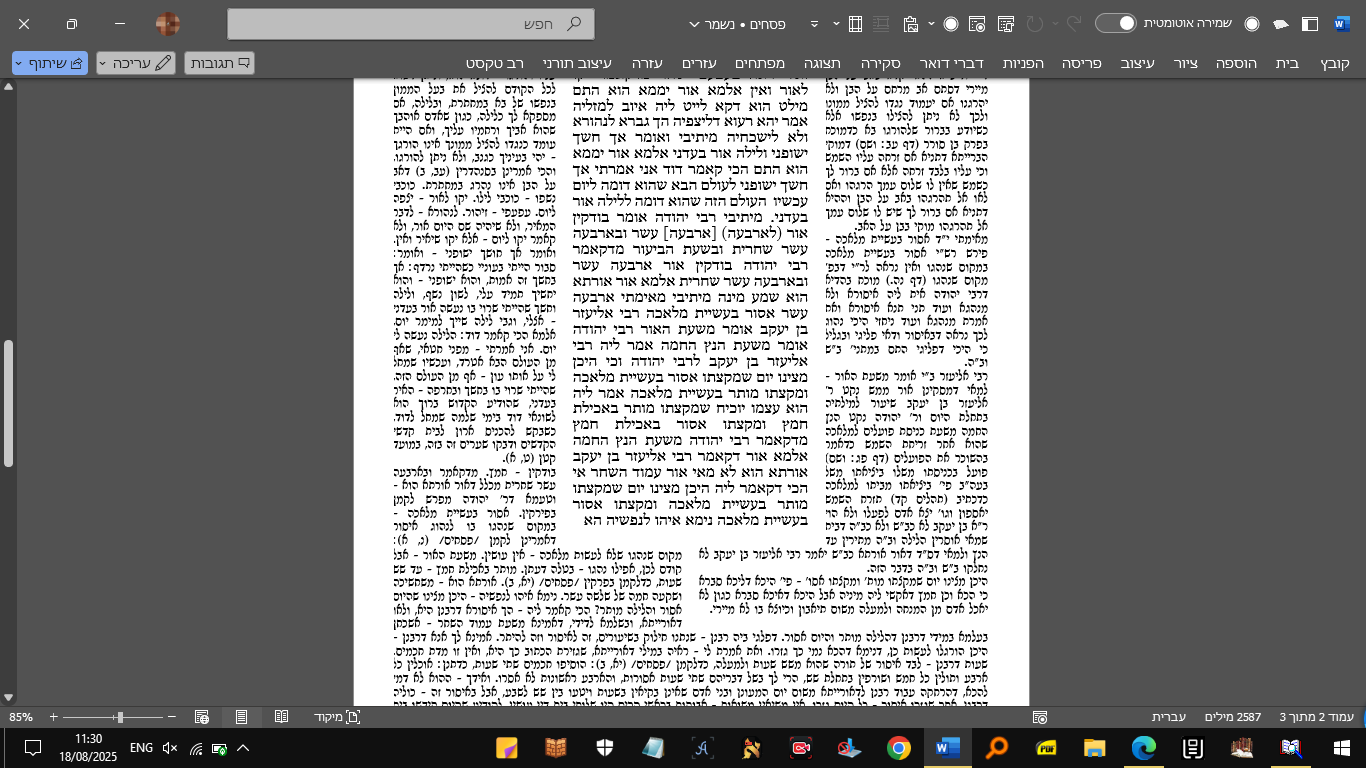
Task: Click the vertical scrollbar thumb
Action: tap(9, 402)
